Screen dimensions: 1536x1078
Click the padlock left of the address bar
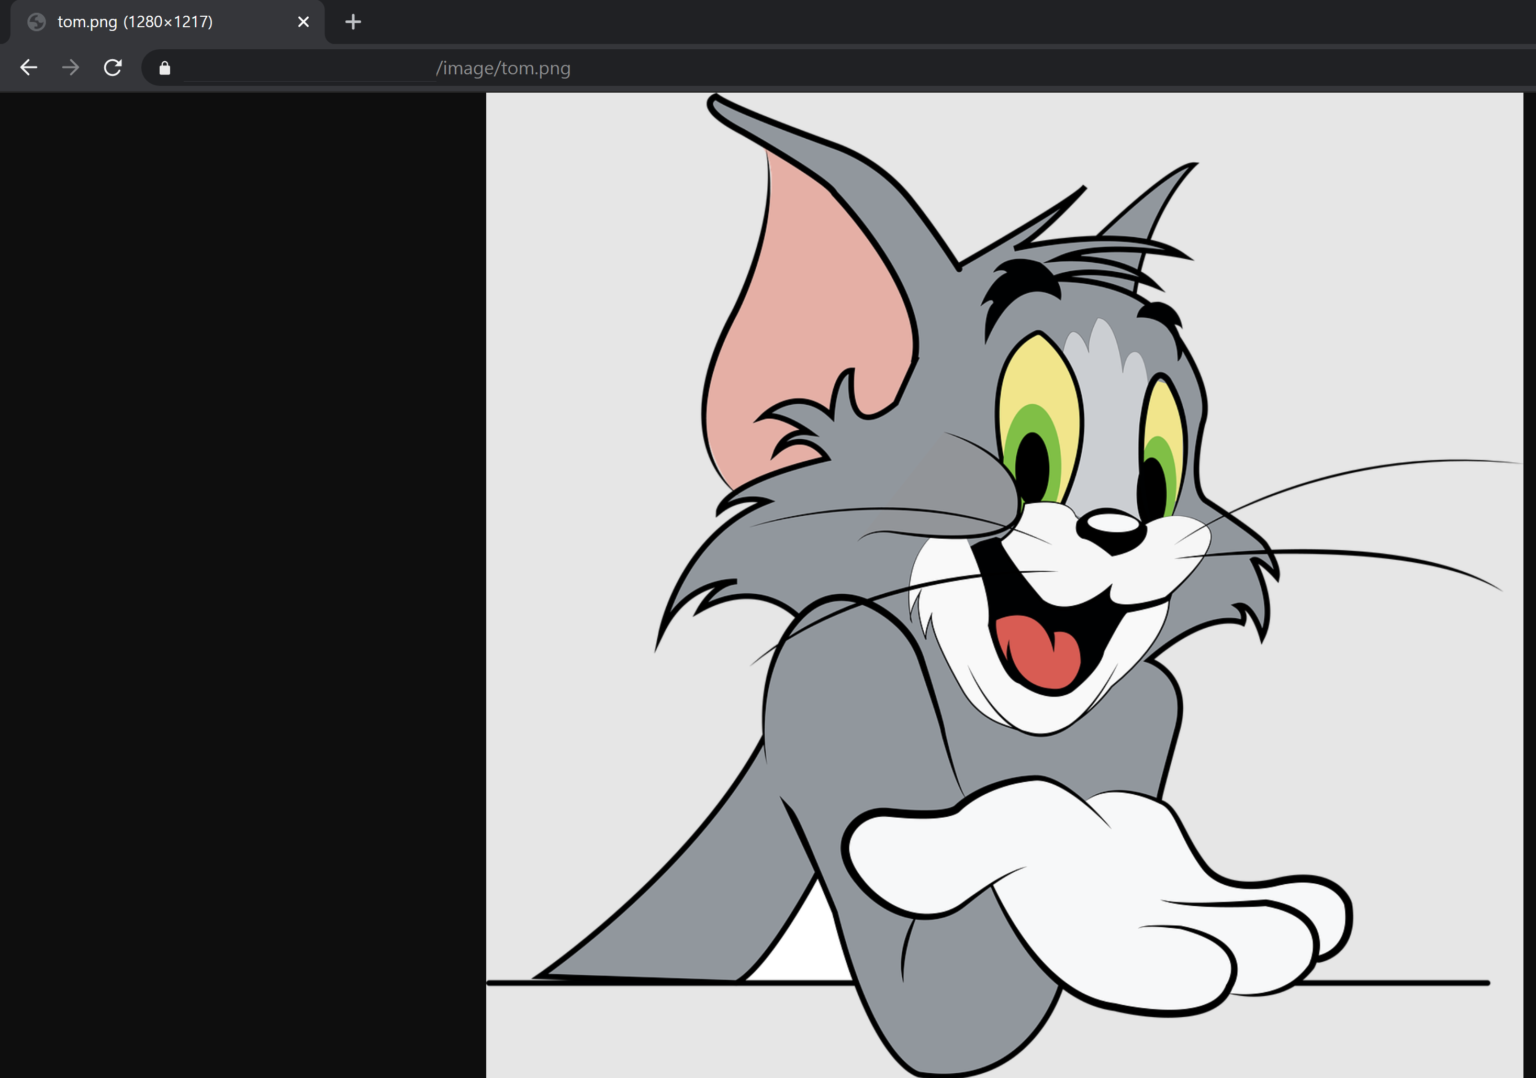coord(164,67)
